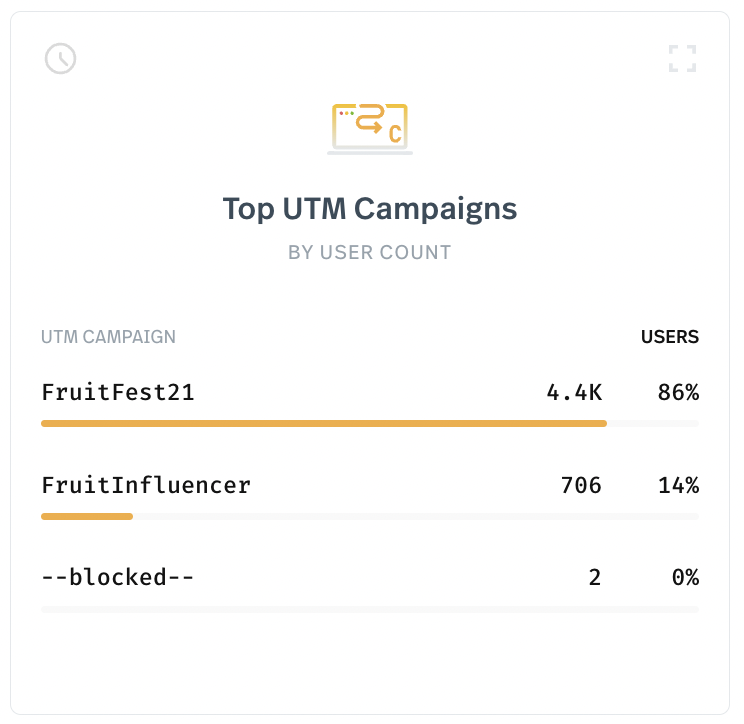The height and width of the screenshot is (724, 744).
Task: Click the UTM campaign laptop icon
Action: click(x=370, y=129)
